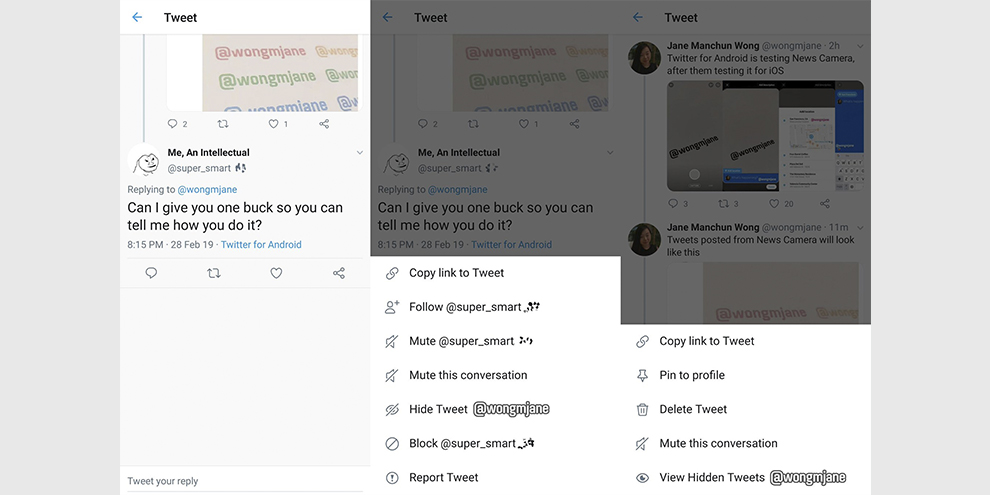Image resolution: width=990 pixels, height=495 pixels.
Task: Retweet the 'one buck' tweet in left panel
Action: point(214,273)
